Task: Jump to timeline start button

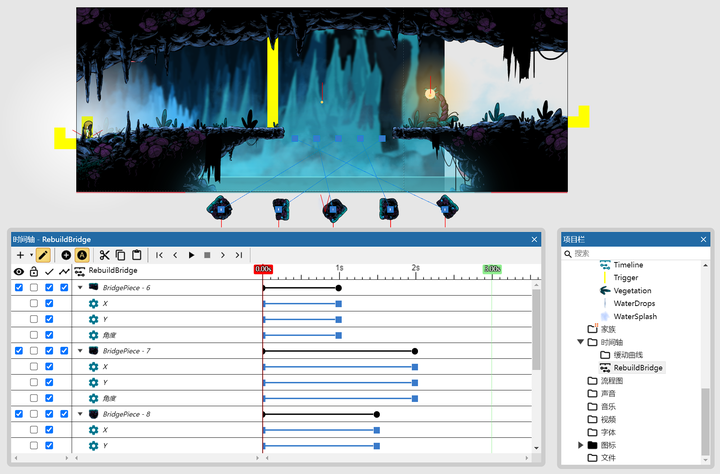Action: pos(159,255)
